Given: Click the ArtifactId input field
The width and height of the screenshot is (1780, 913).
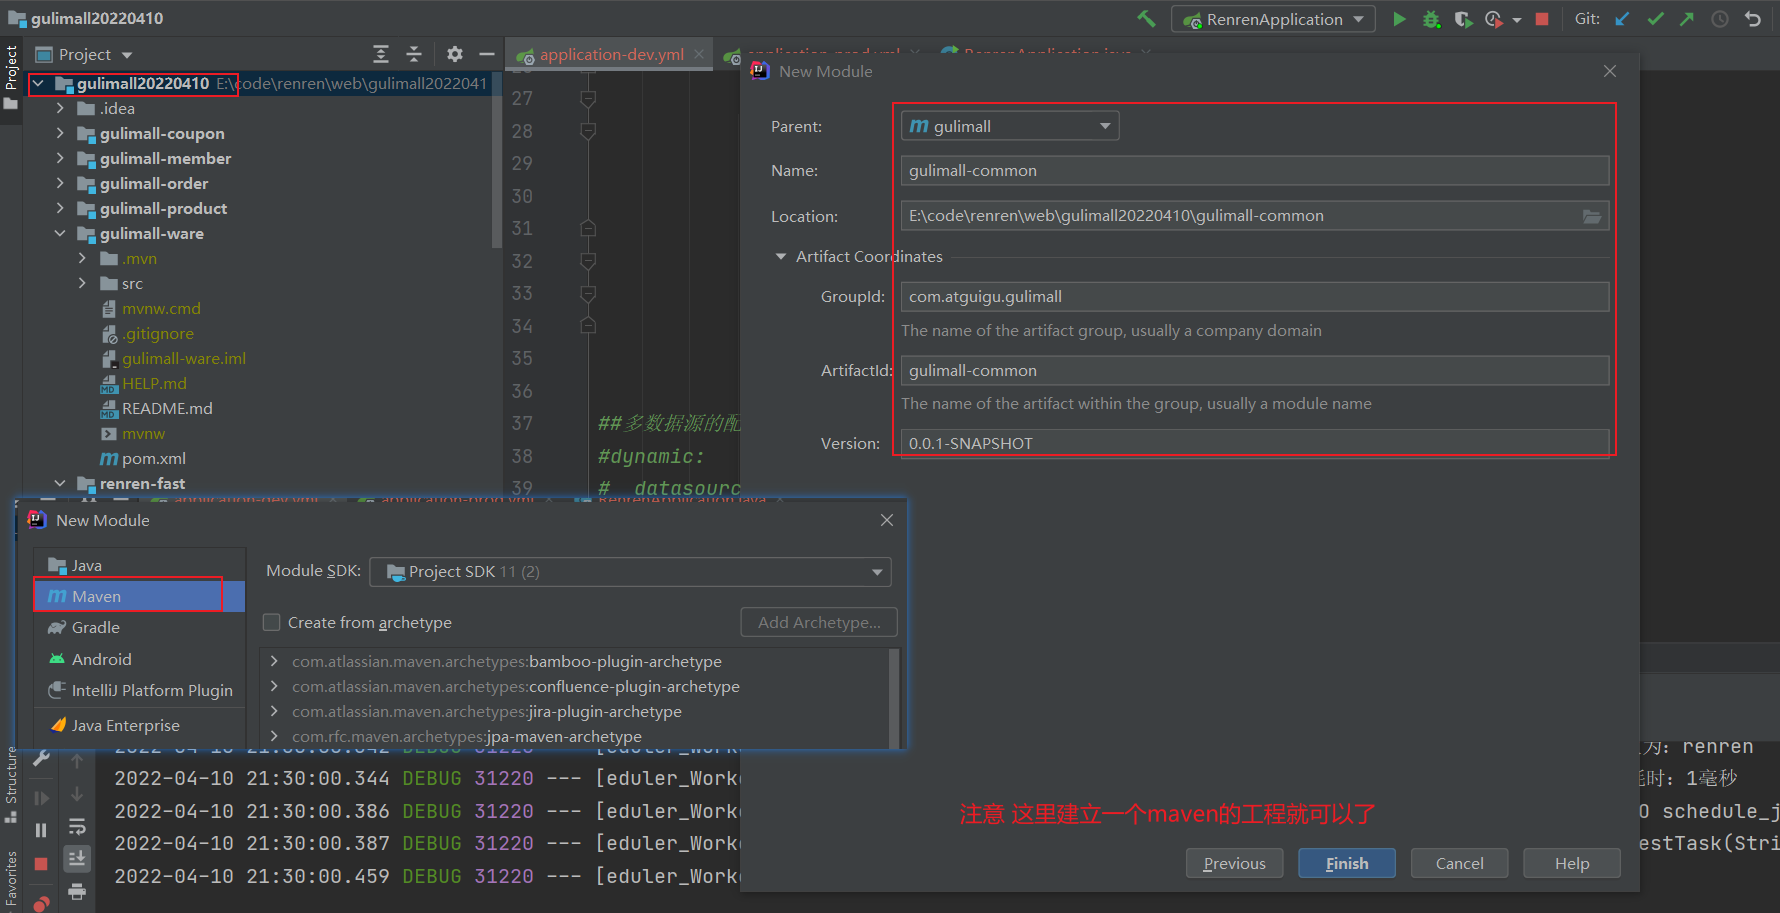Looking at the screenshot, I should tap(1255, 370).
